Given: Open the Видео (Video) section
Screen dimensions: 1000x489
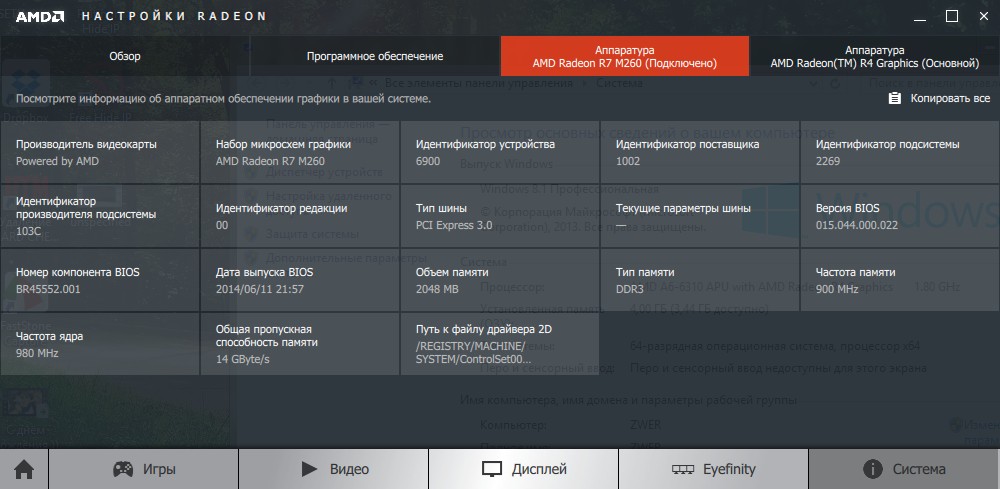Looking at the screenshot, I should pyautogui.click(x=333, y=469).
